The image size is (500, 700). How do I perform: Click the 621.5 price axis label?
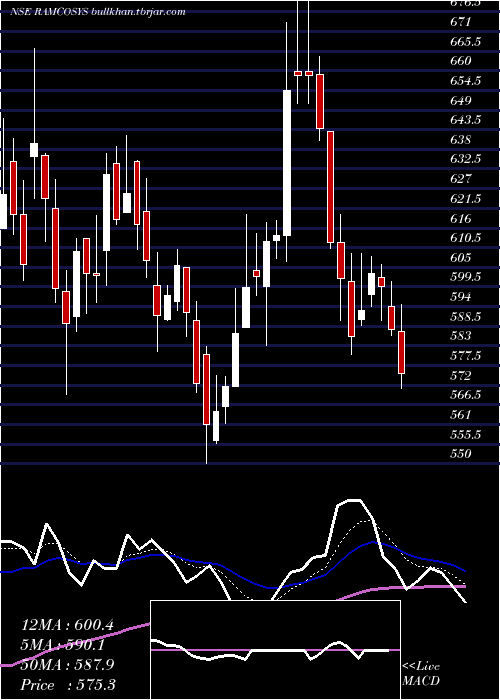pyautogui.click(x=465, y=199)
